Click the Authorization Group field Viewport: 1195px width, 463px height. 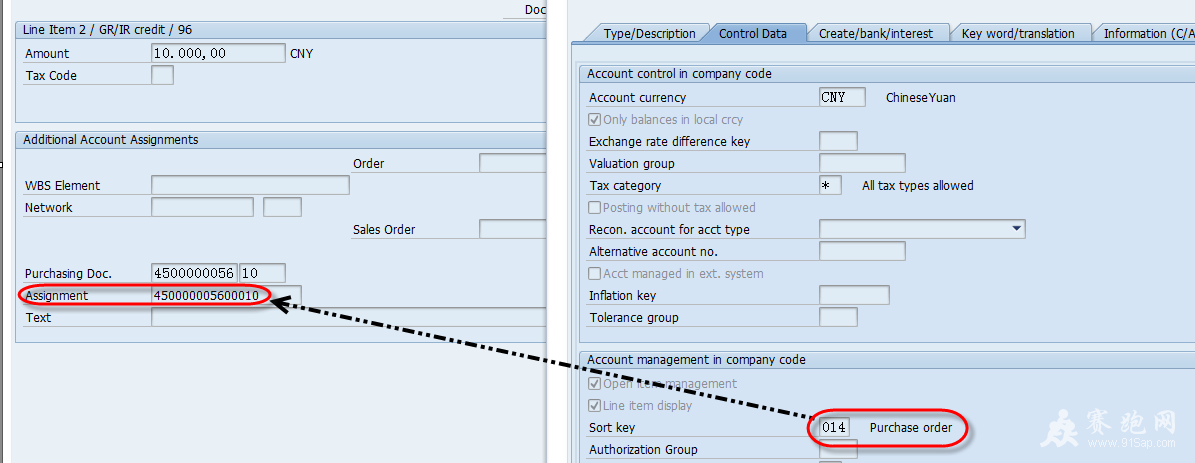click(x=838, y=450)
